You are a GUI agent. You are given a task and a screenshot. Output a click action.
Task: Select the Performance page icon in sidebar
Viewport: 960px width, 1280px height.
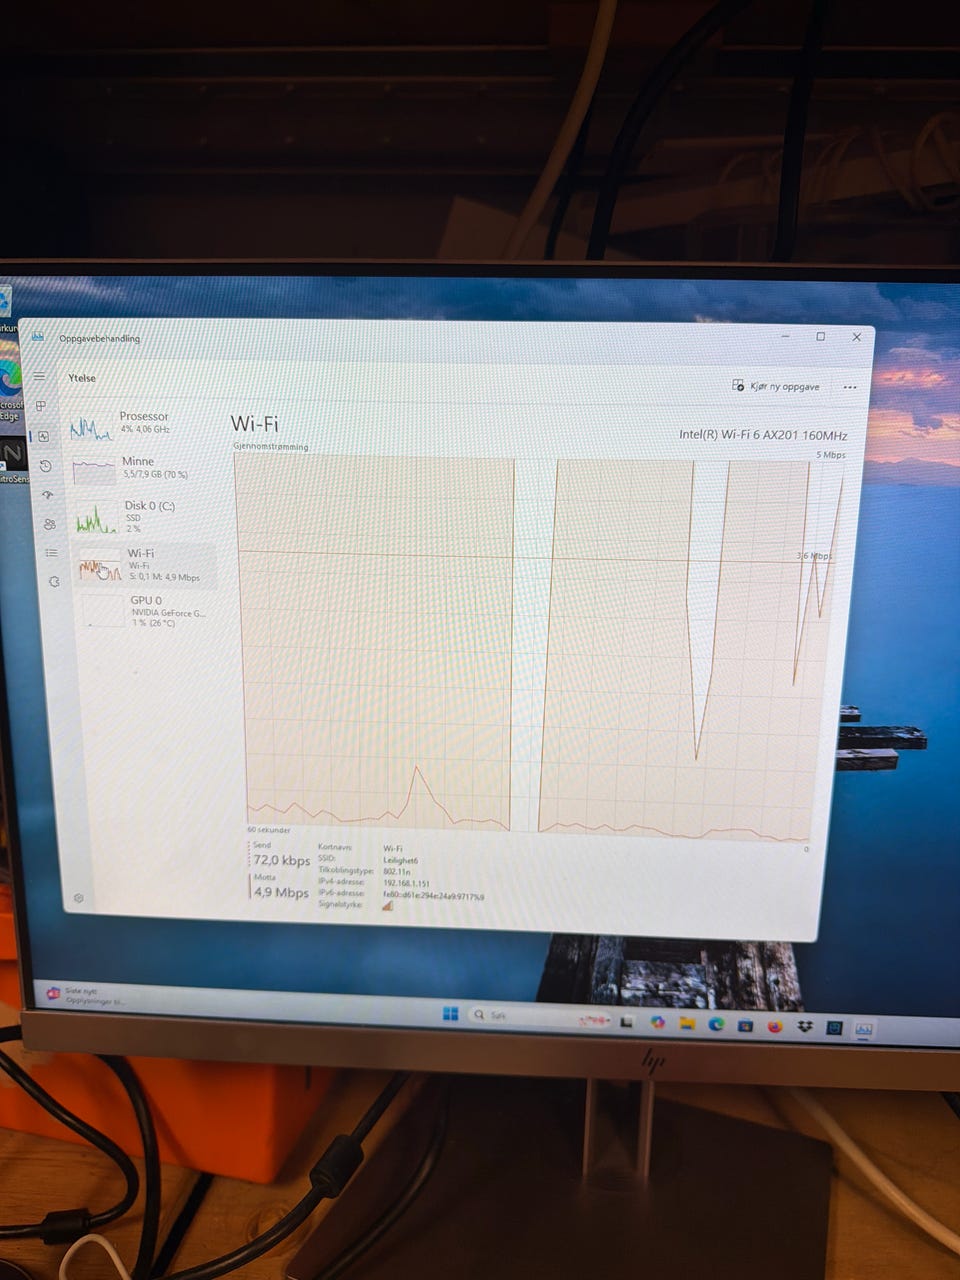point(43,437)
